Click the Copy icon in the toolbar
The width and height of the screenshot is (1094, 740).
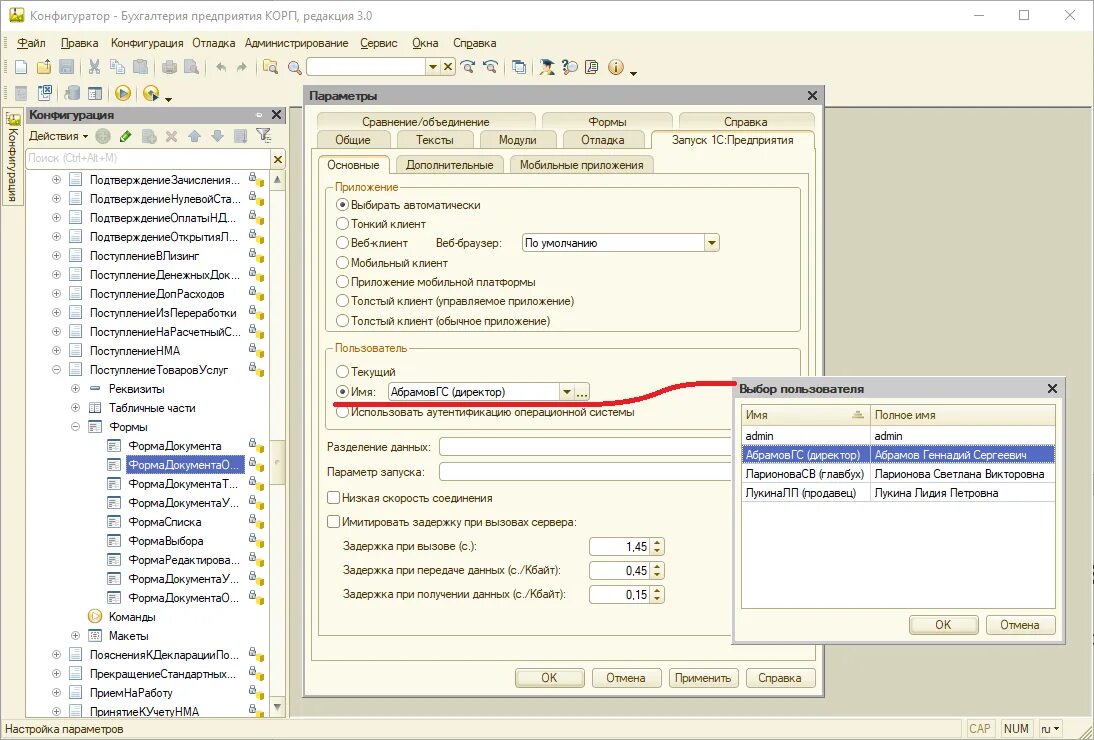pyautogui.click(x=117, y=67)
